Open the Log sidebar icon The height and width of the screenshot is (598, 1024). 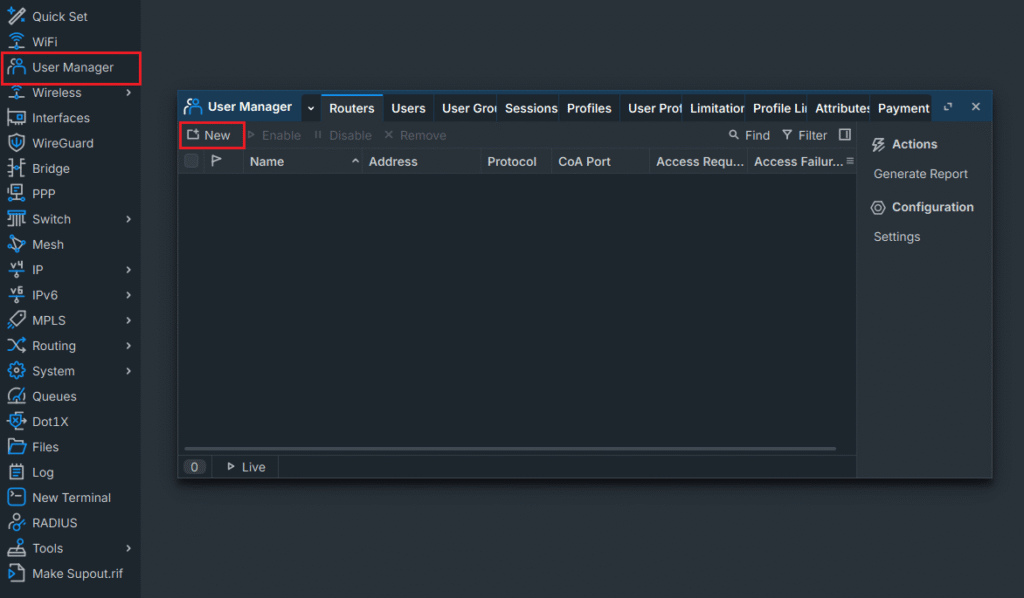[x=16, y=472]
